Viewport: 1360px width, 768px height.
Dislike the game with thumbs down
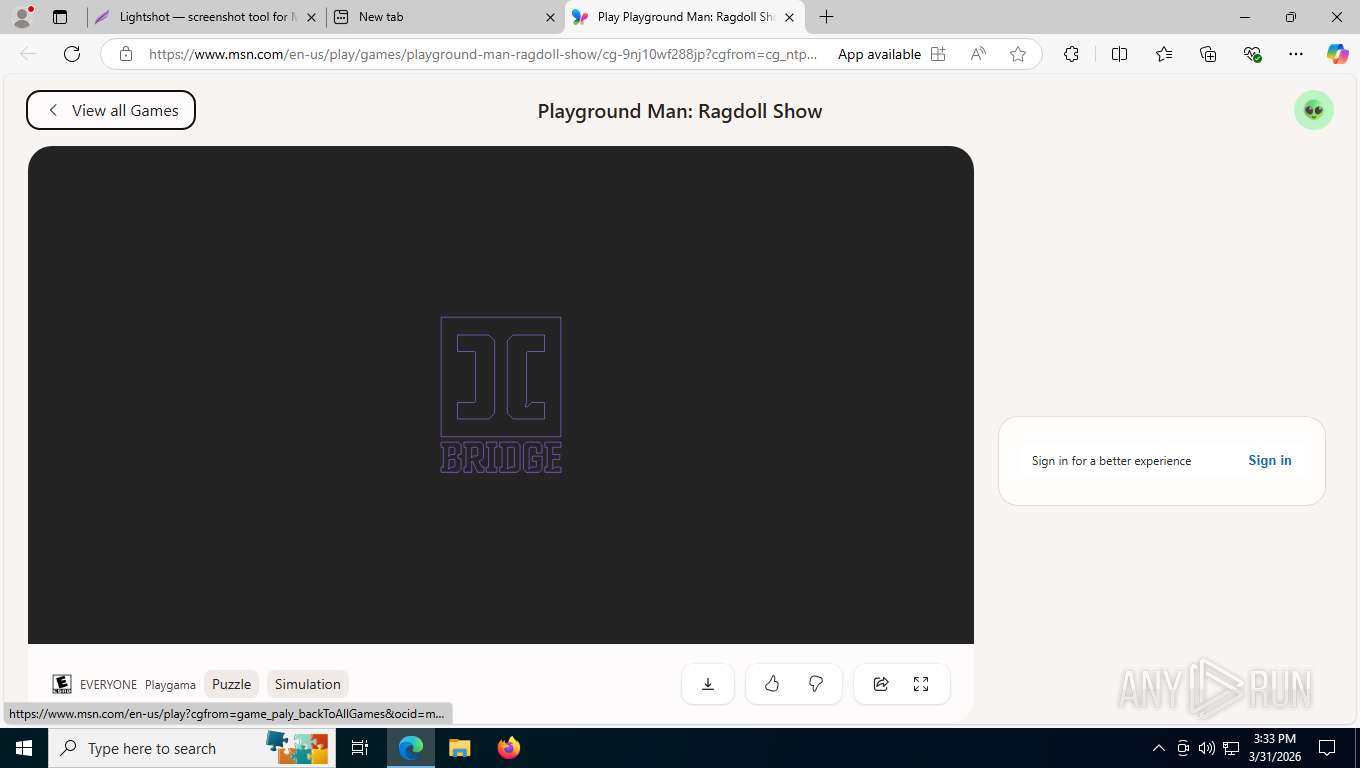click(x=816, y=684)
